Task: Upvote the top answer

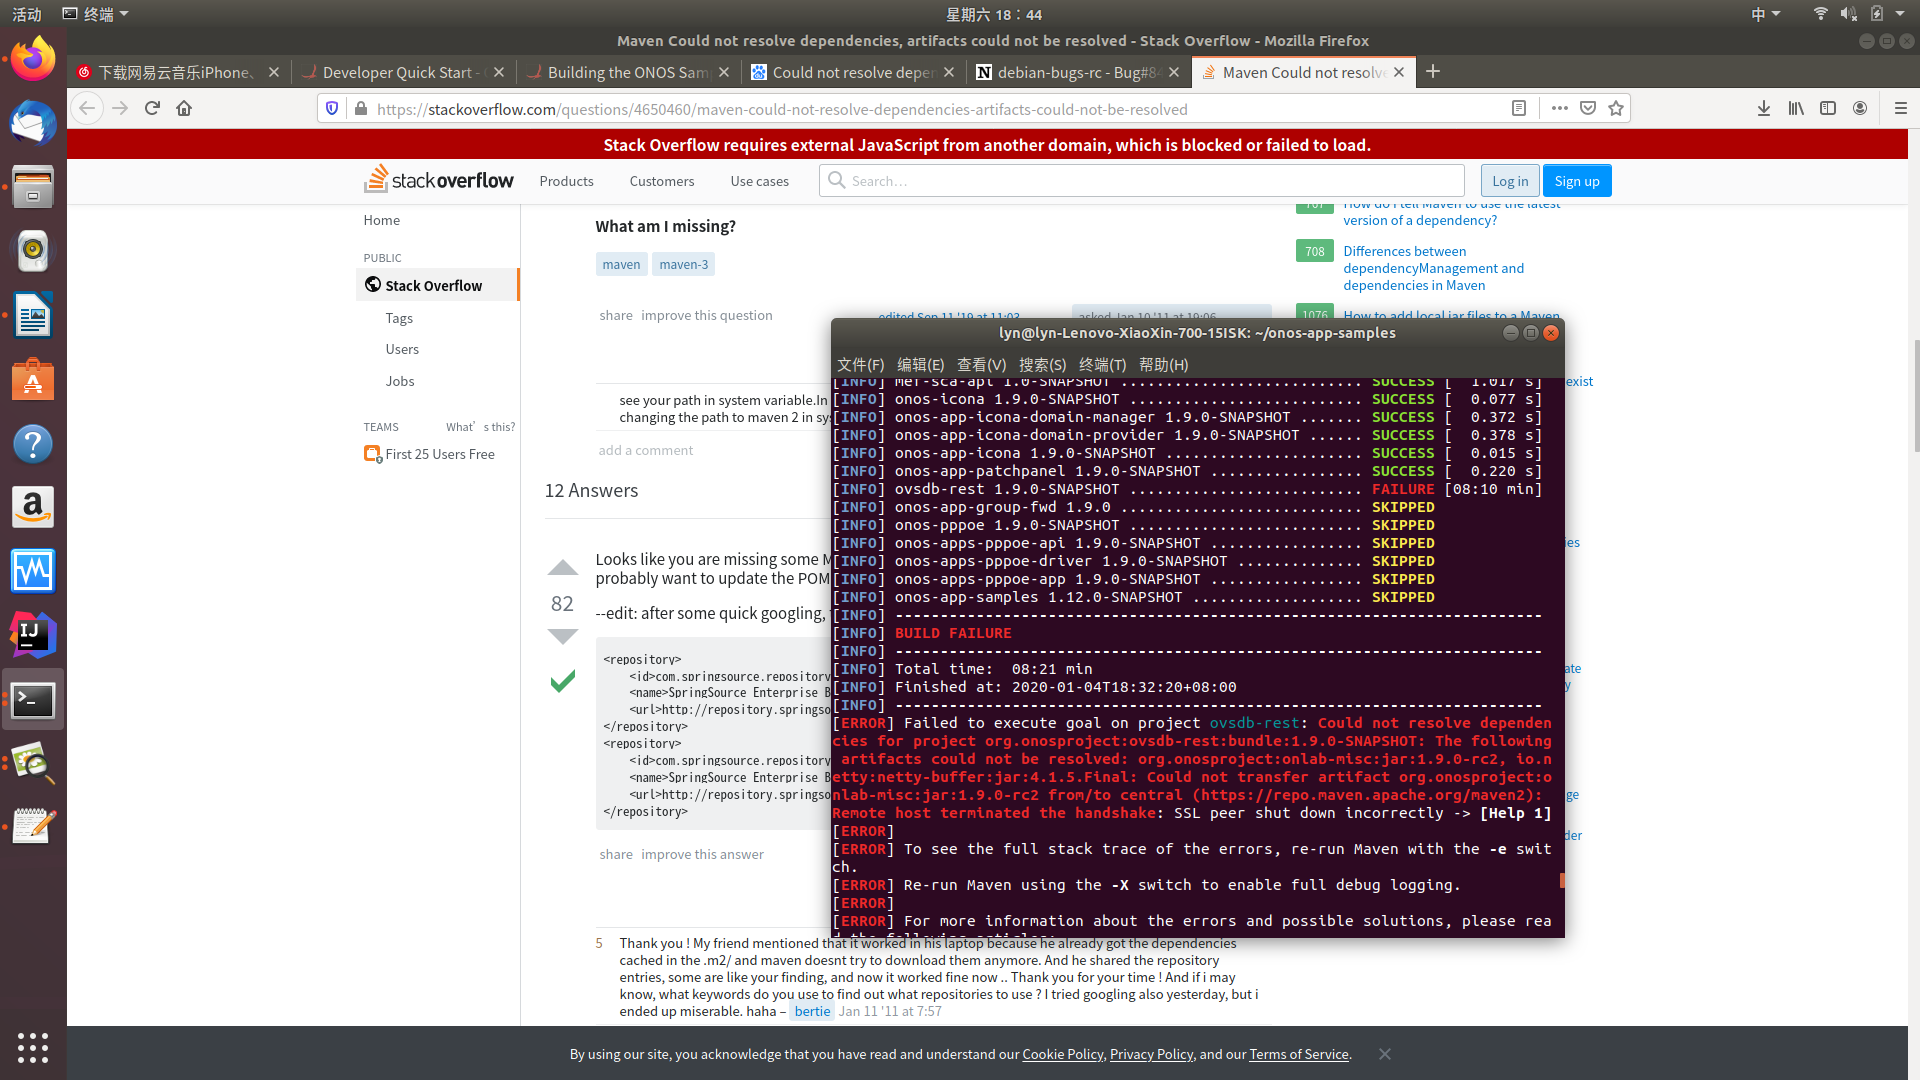Action: [x=563, y=568]
